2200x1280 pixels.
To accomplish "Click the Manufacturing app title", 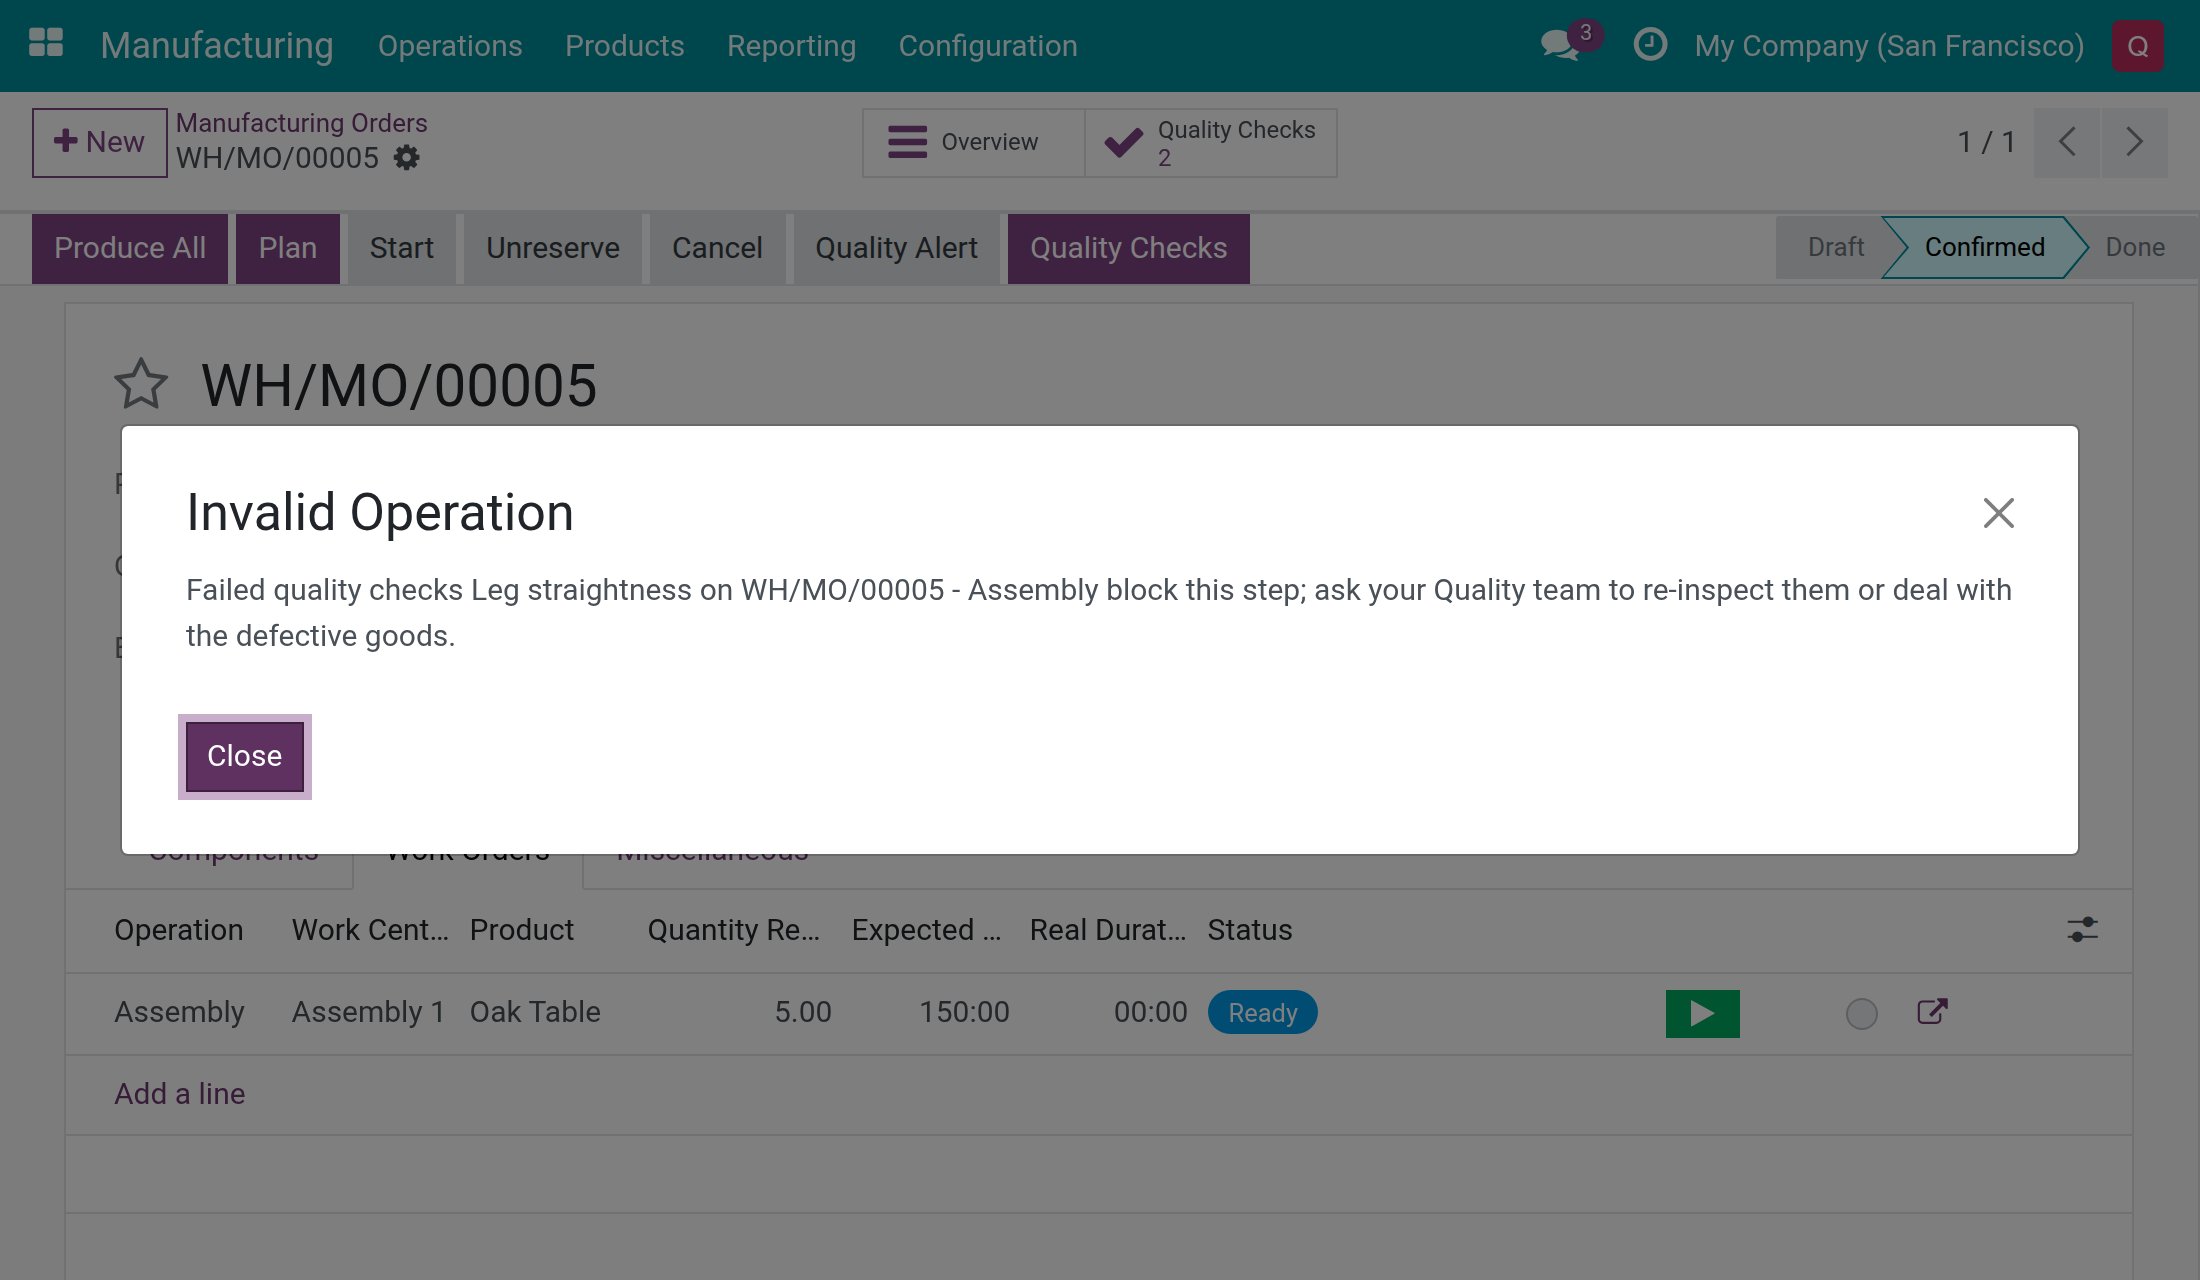I will [x=217, y=46].
